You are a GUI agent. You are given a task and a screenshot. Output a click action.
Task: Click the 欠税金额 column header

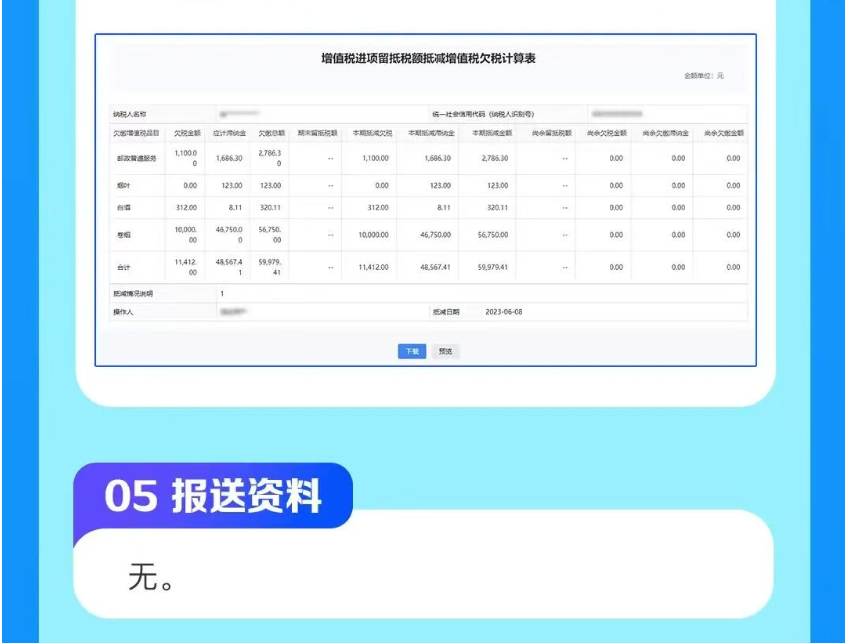187,132
